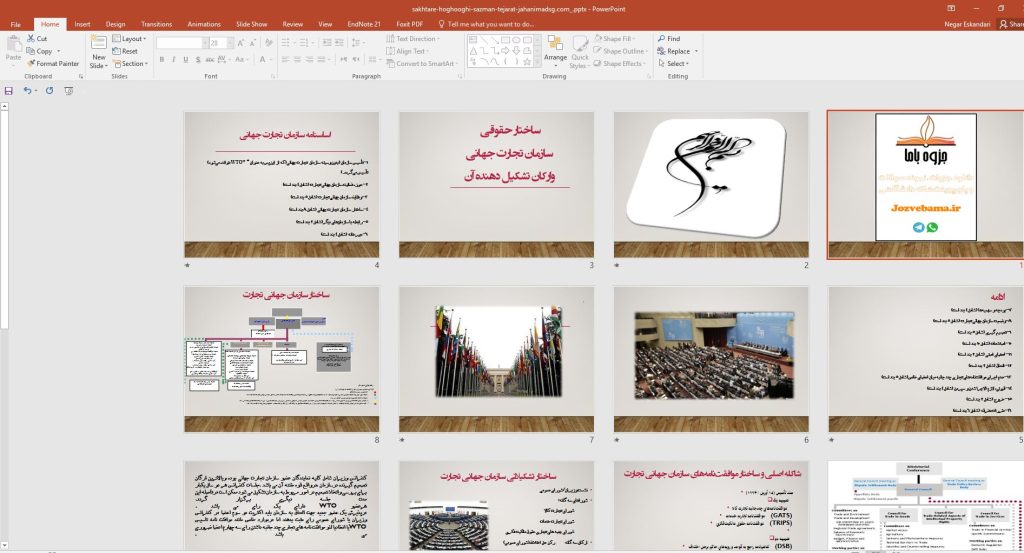
Task: Click the Text Direction button
Action: pos(413,39)
